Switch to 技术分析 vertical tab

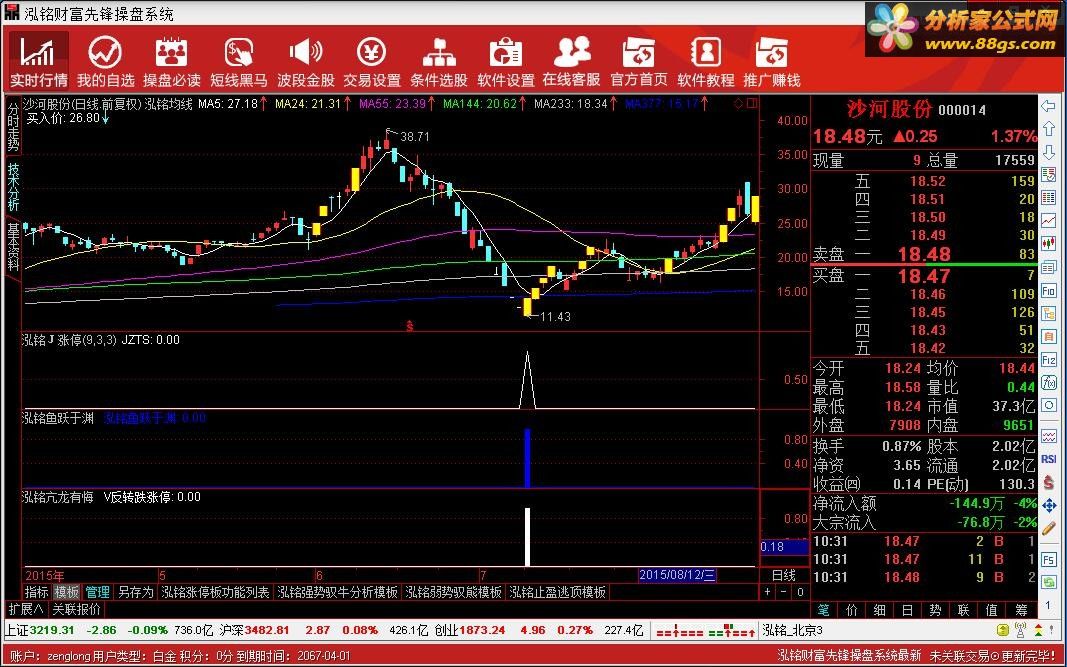click(x=14, y=188)
